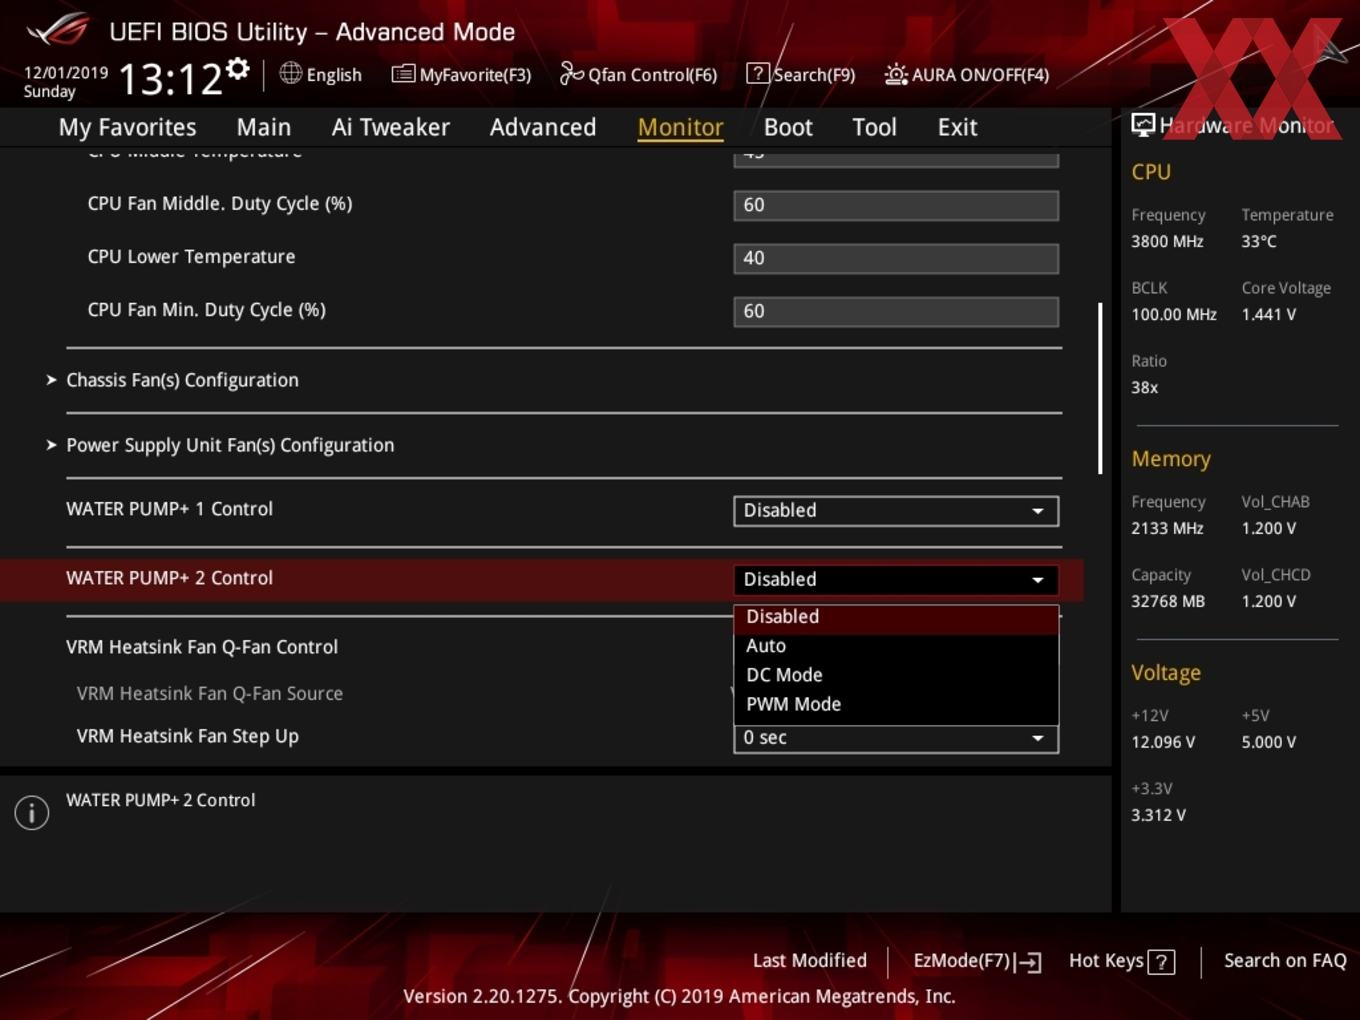Open VRM Heatsink Fan Step Up dropdown
This screenshot has width=1360, height=1020.
896,738
